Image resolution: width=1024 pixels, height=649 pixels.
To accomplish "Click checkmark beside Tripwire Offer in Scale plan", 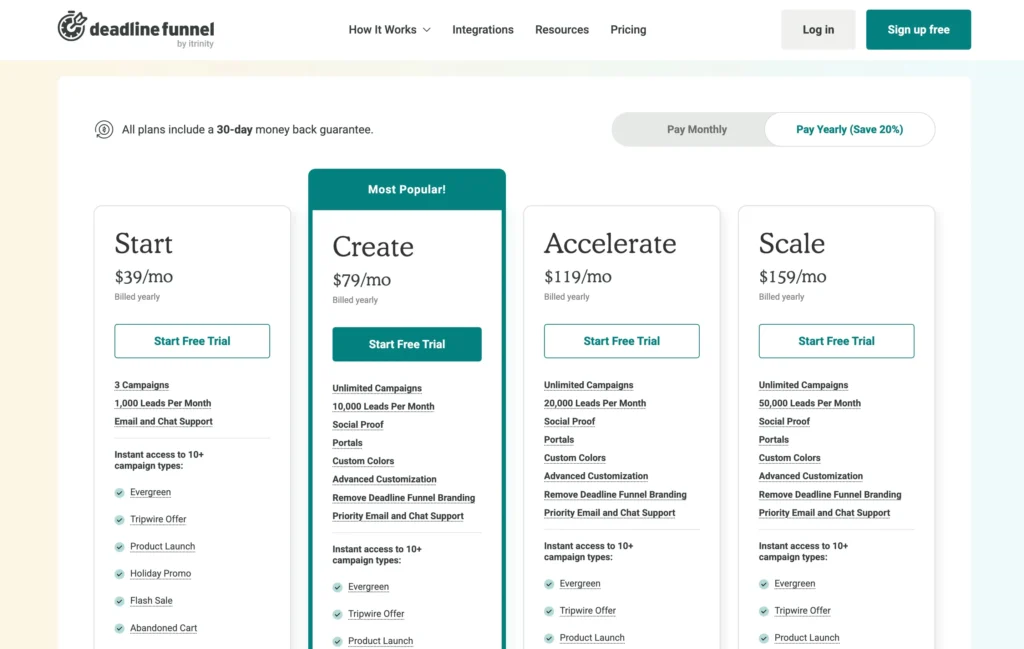I will [x=764, y=611].
